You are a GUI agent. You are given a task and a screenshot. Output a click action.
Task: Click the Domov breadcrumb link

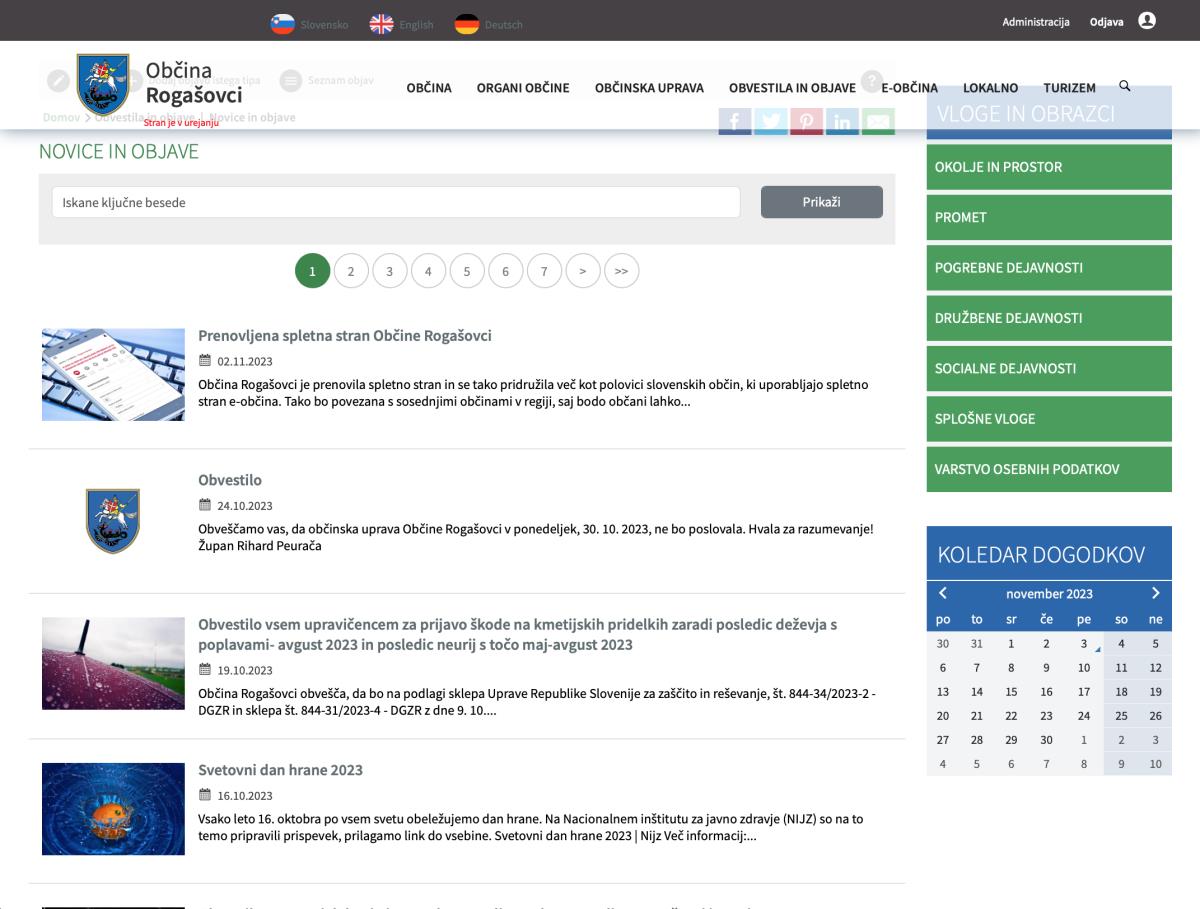61,118
